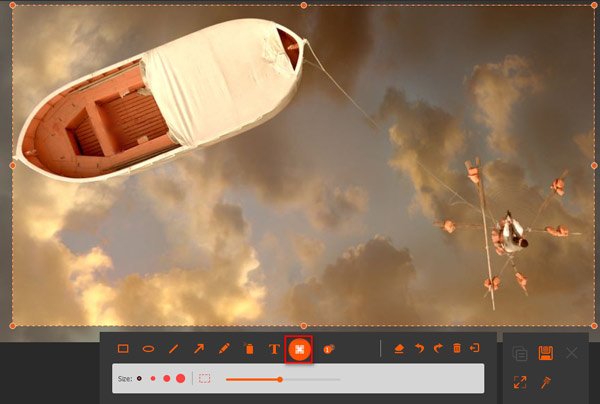The width and height of the screenshot is (600, 404).
Task: Select the arrow drawing tool
Action: [x=199, y=349]
